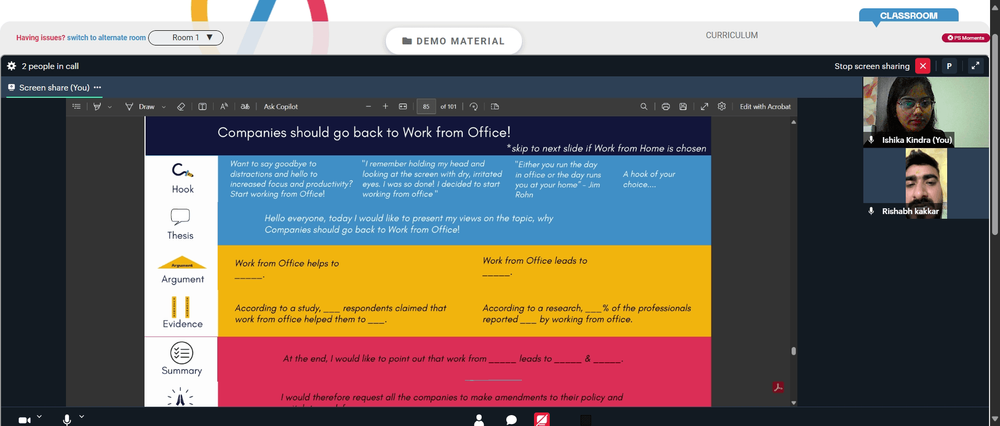This screenshot has width=1000, height=426.
Task: Switch to the Curriculum tab
Action: tap(732, 35)
